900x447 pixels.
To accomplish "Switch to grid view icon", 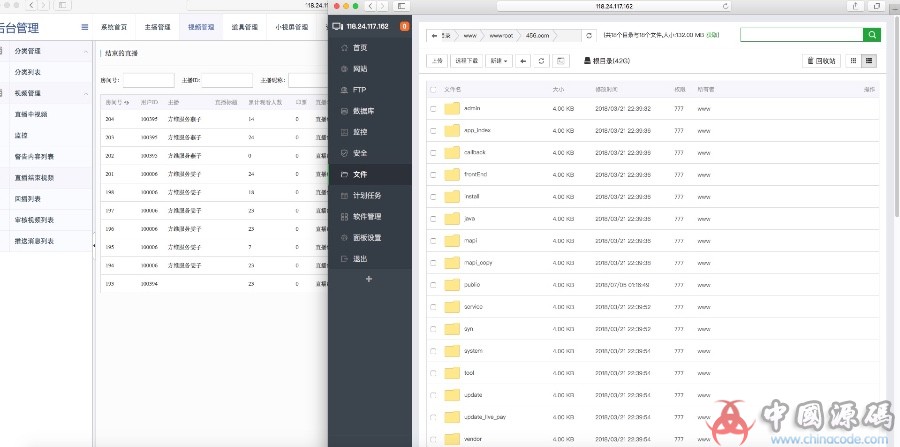I will (854, 61).
